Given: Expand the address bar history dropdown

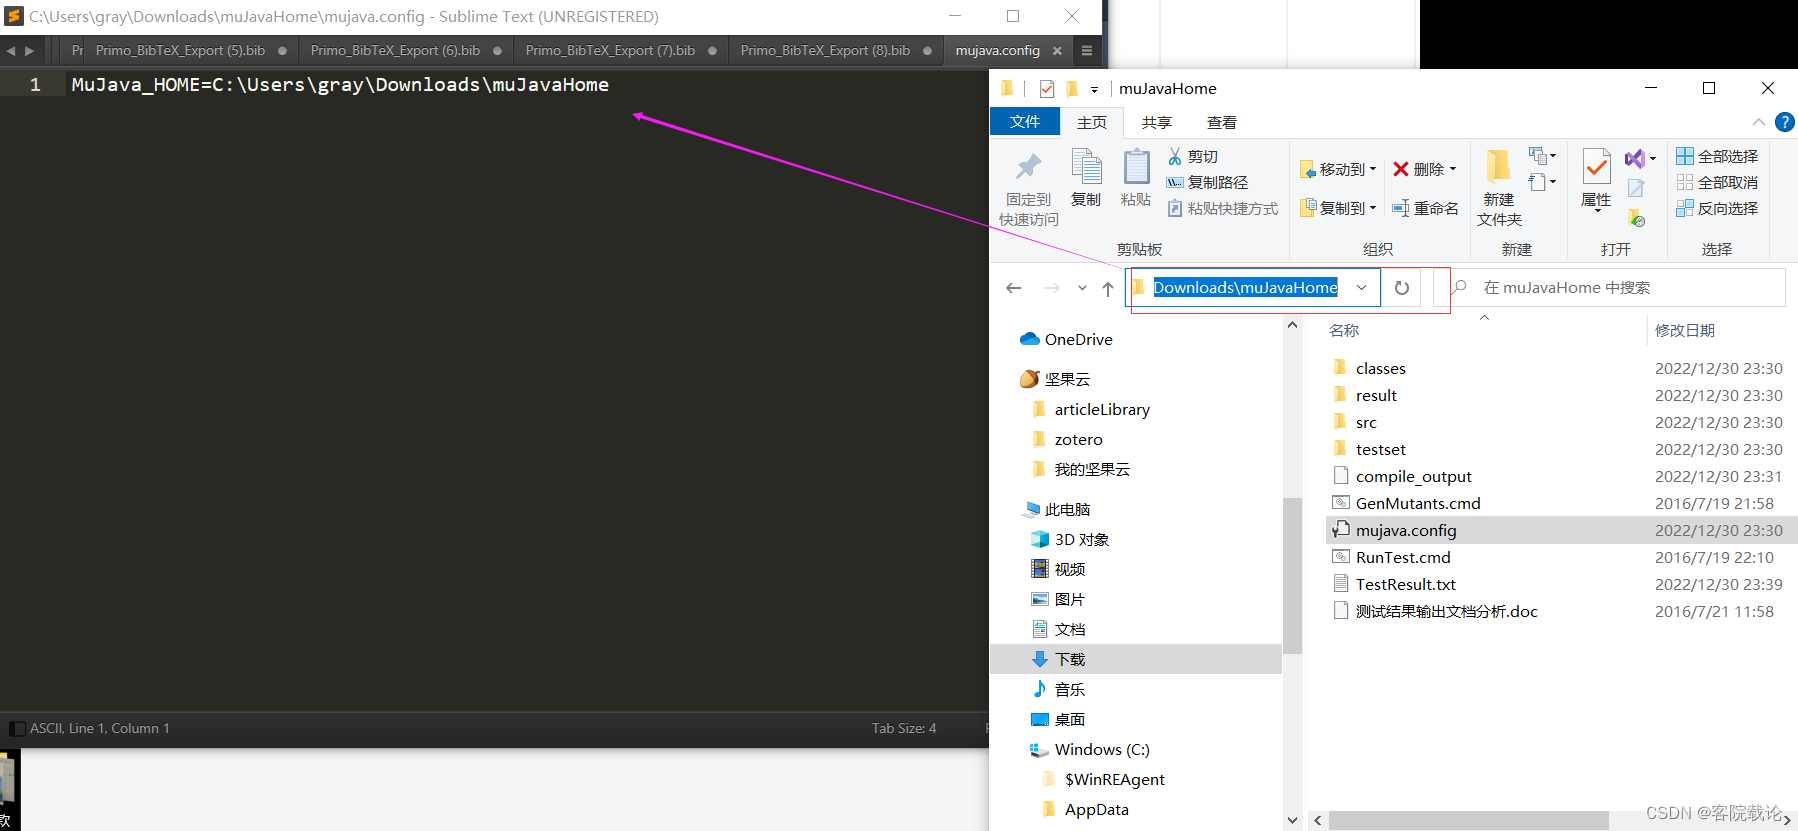Looking at the screenshot, I should [1362, 288].
